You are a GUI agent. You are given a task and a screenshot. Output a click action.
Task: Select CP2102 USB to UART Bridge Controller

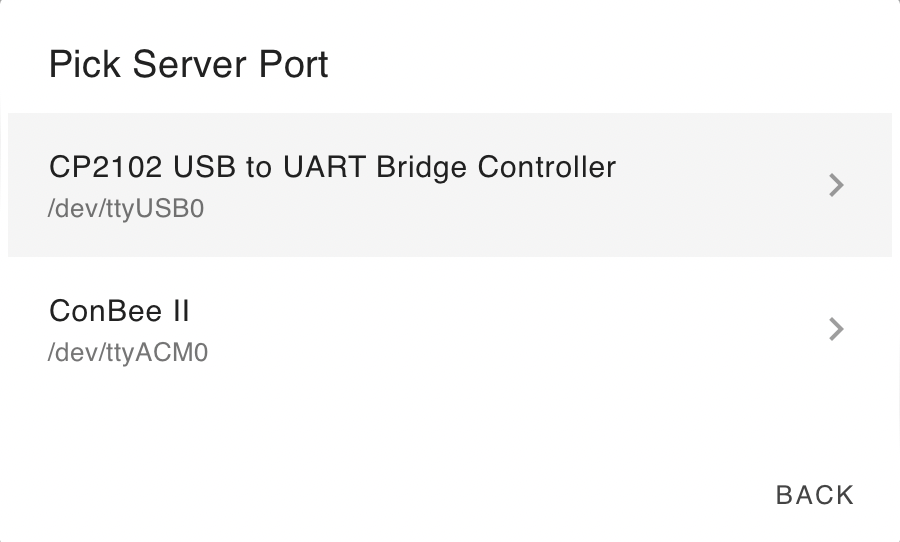(450, 185)
